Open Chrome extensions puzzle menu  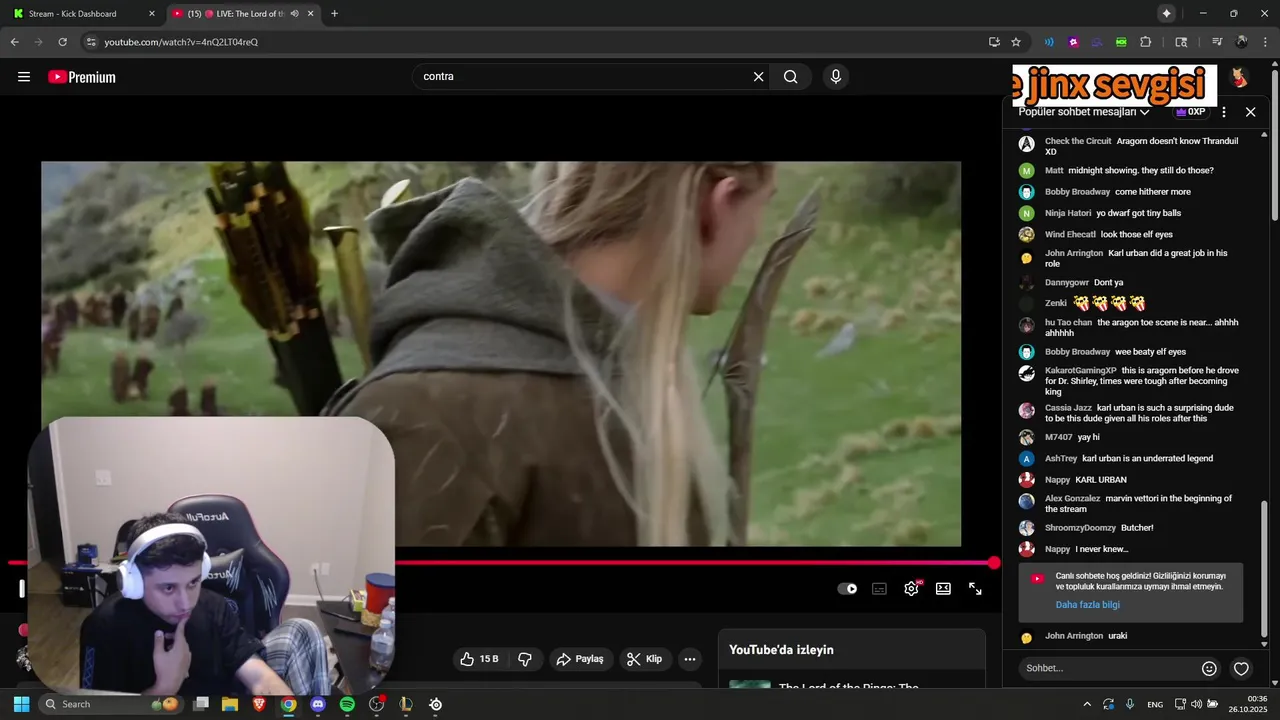(x=1145, y=42)
